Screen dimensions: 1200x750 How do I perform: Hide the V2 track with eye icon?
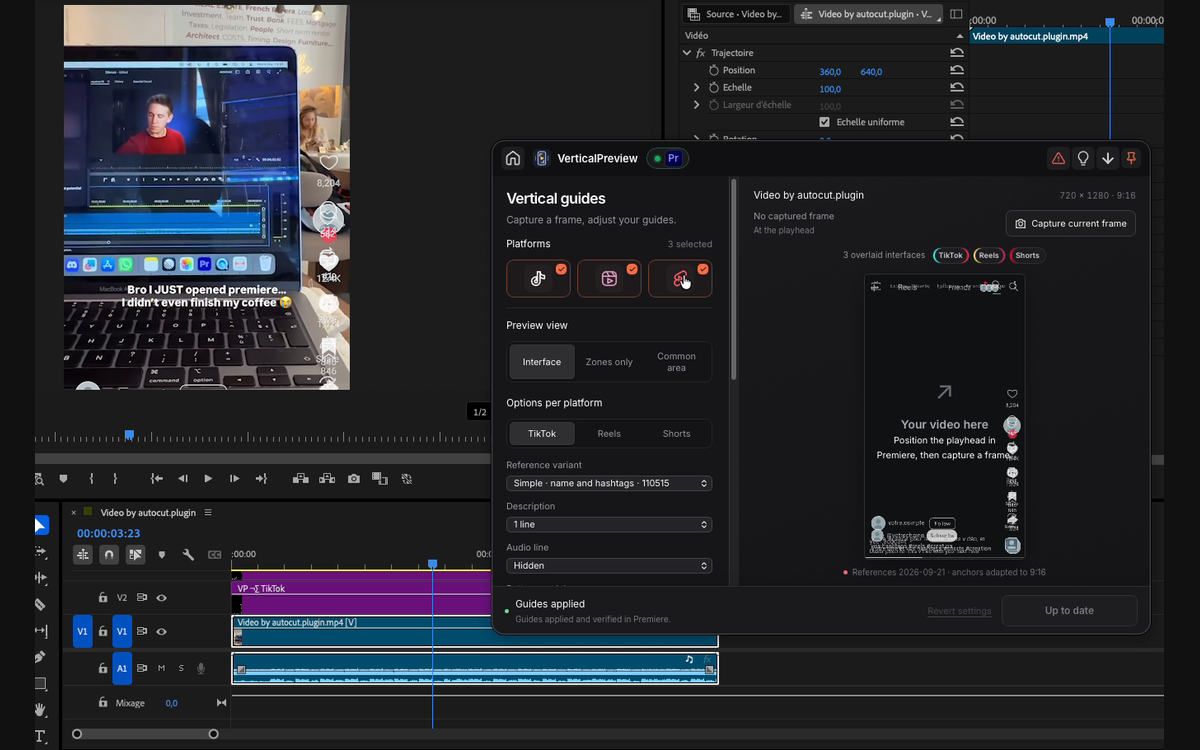(x=161, y=598)
